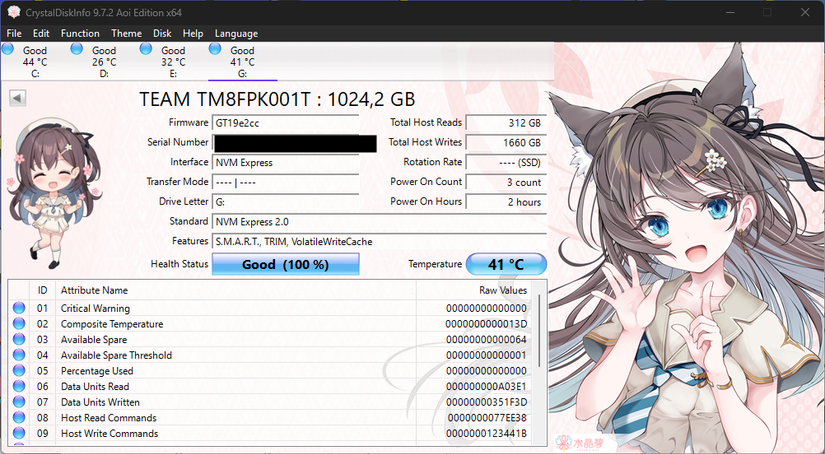Click the Total Host Reads value 312 GB

point(506,123)
